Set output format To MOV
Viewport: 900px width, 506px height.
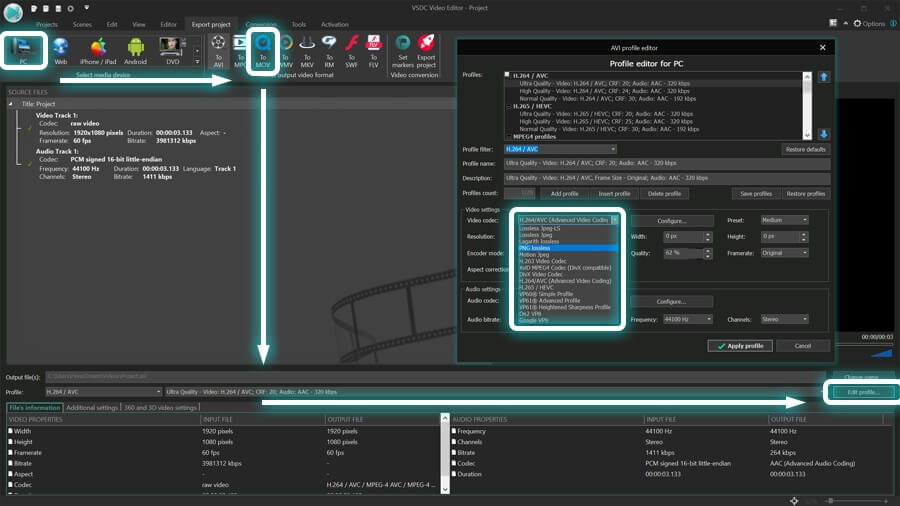click(263, 51)
